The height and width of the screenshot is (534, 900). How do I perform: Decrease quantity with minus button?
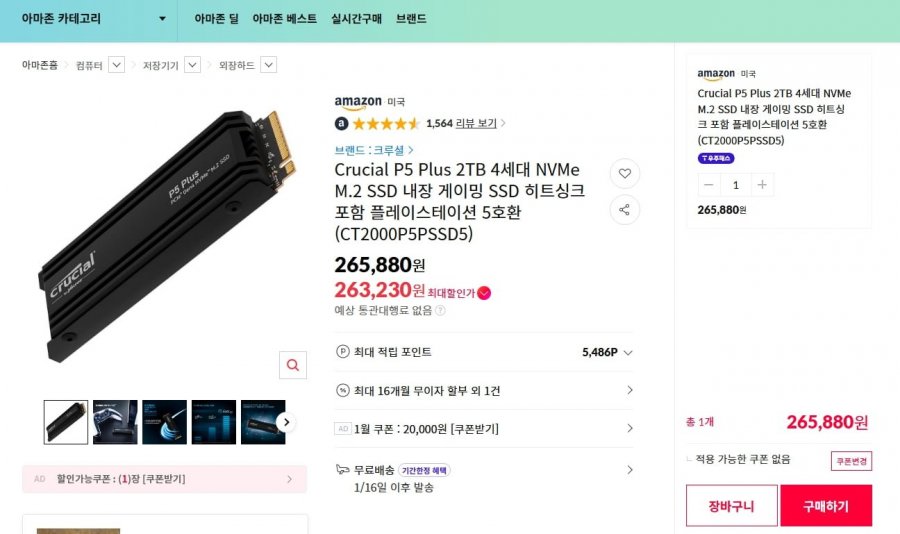pos(710,185)
